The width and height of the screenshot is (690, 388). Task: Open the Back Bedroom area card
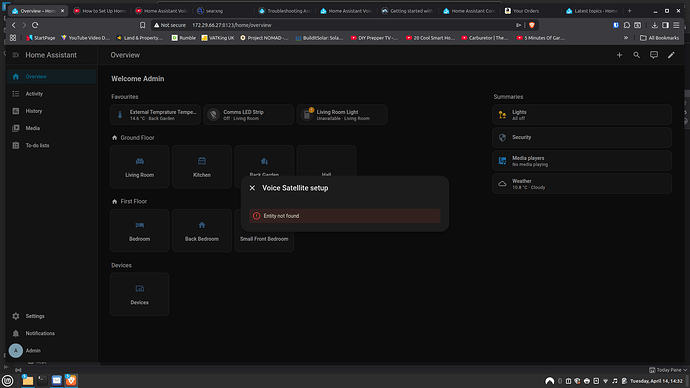pyautogui.click(x=202, y=231)
